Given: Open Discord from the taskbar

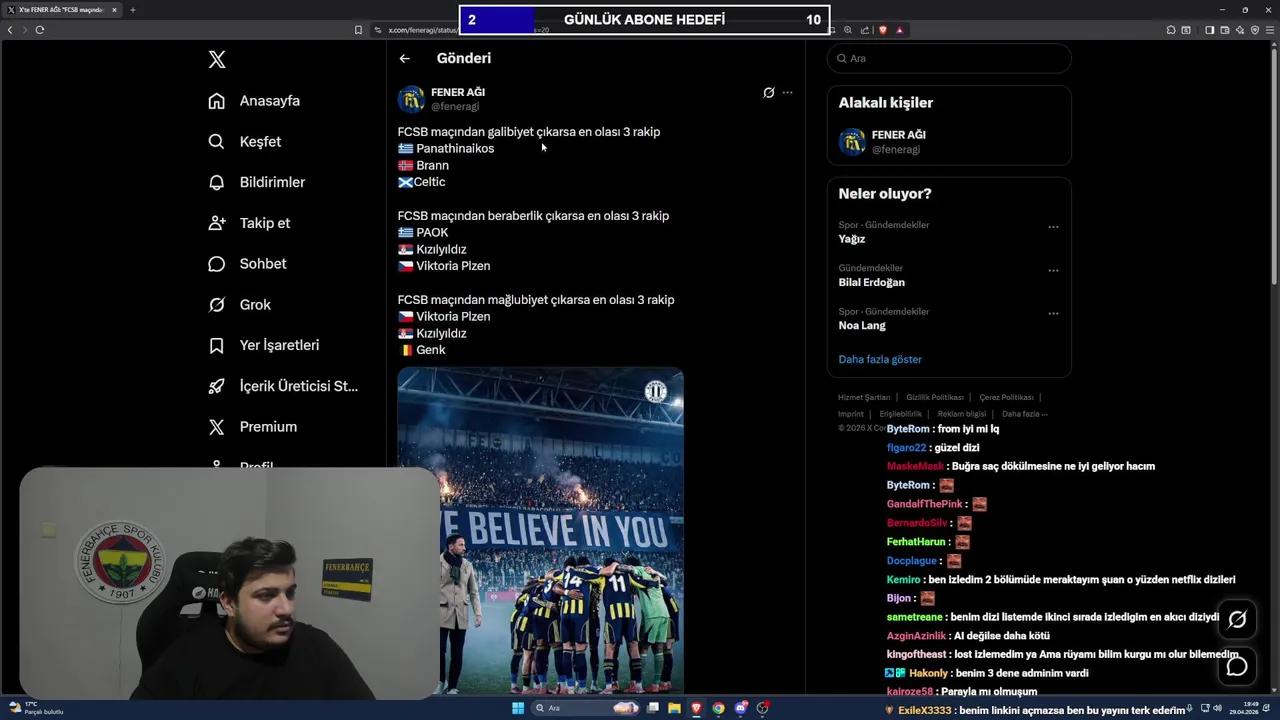Looking at the screenshot, I should [x=741, y=708].
